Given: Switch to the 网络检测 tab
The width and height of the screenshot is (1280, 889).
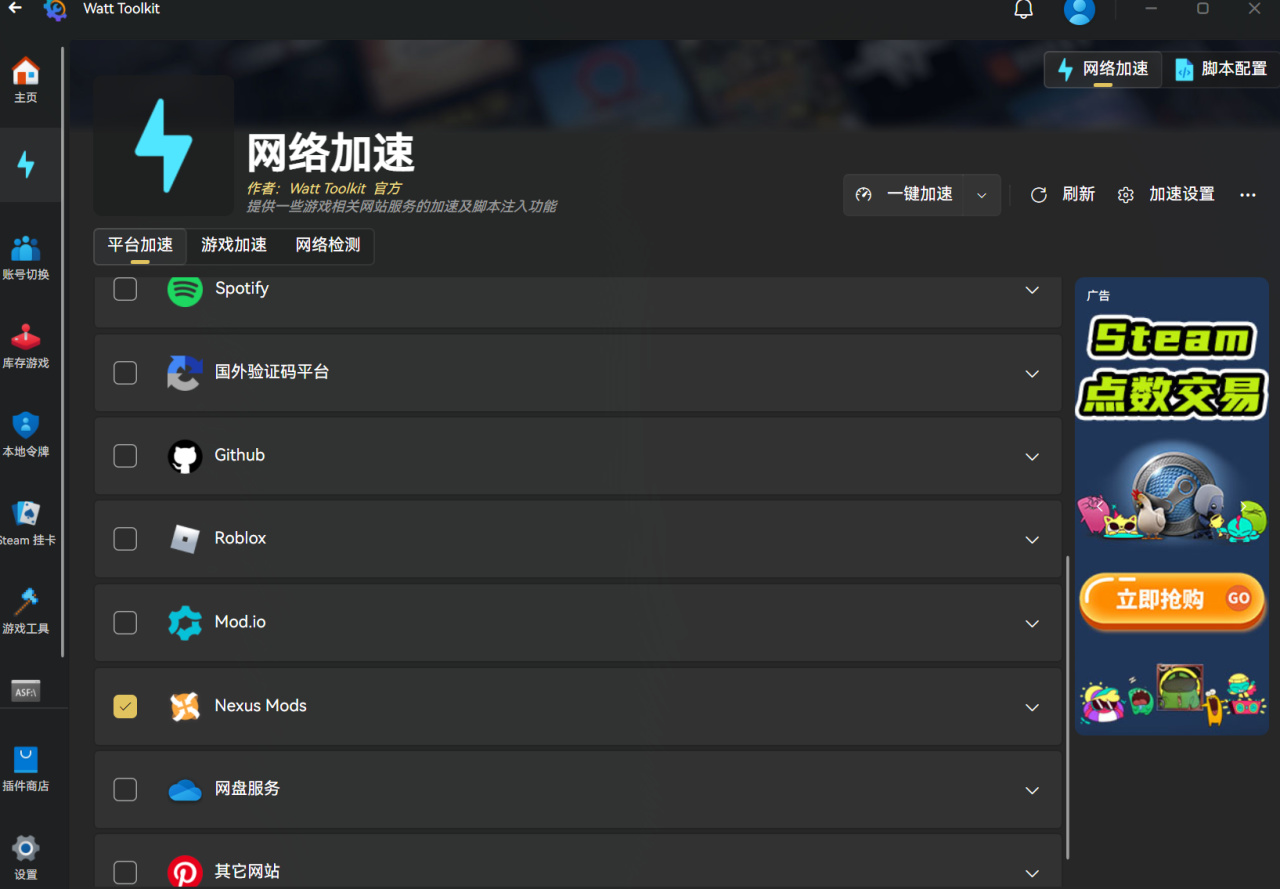Looking at the screenshot, I should point(328,245).
